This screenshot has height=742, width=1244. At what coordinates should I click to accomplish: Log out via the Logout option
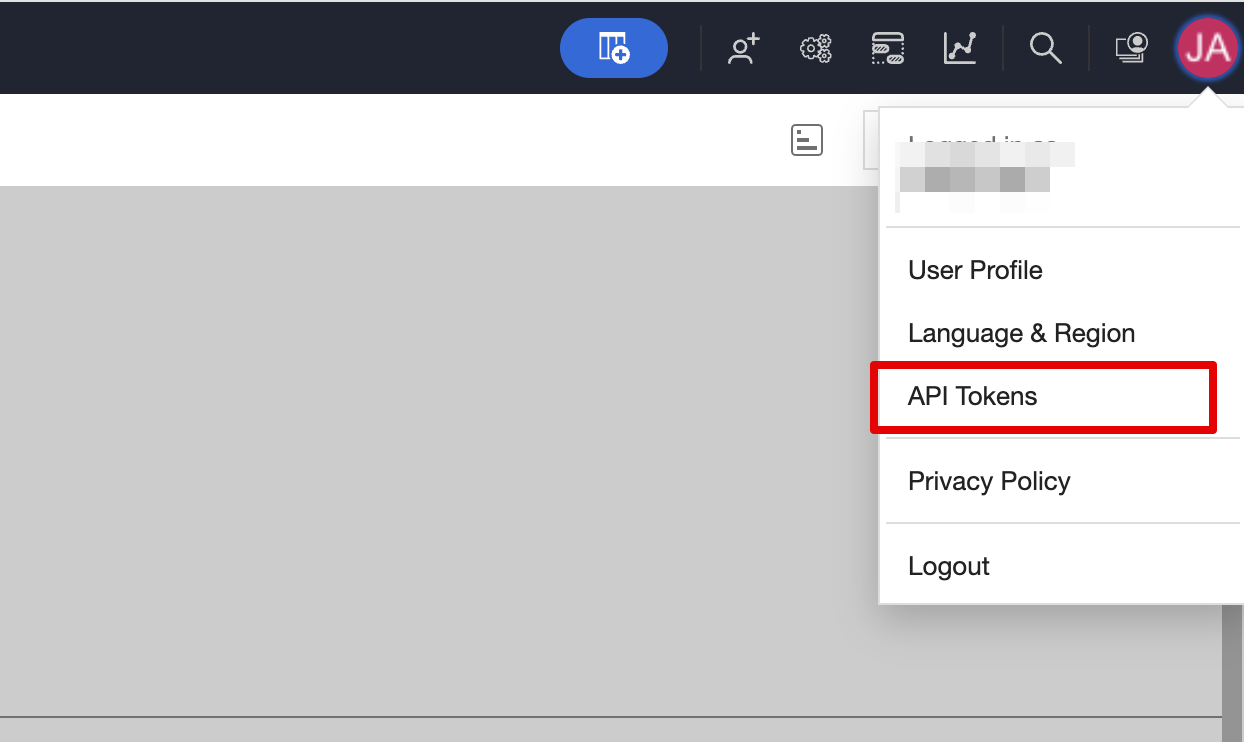point(948,567)
